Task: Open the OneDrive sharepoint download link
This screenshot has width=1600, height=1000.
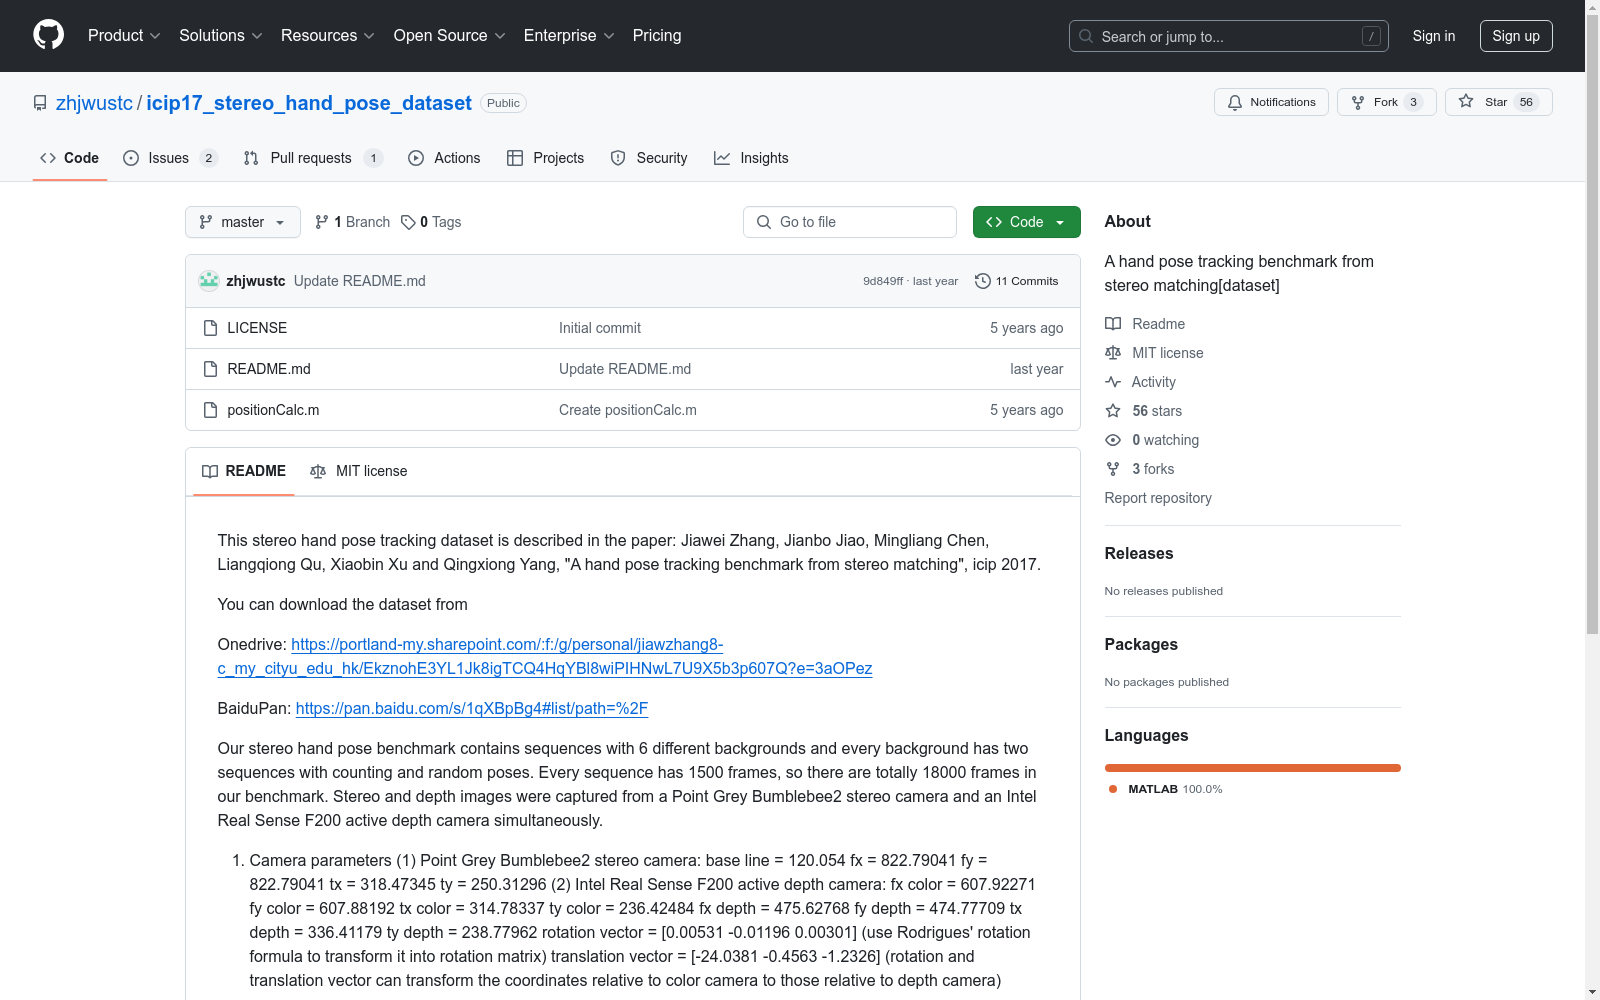Action: [x=545, y=656]
